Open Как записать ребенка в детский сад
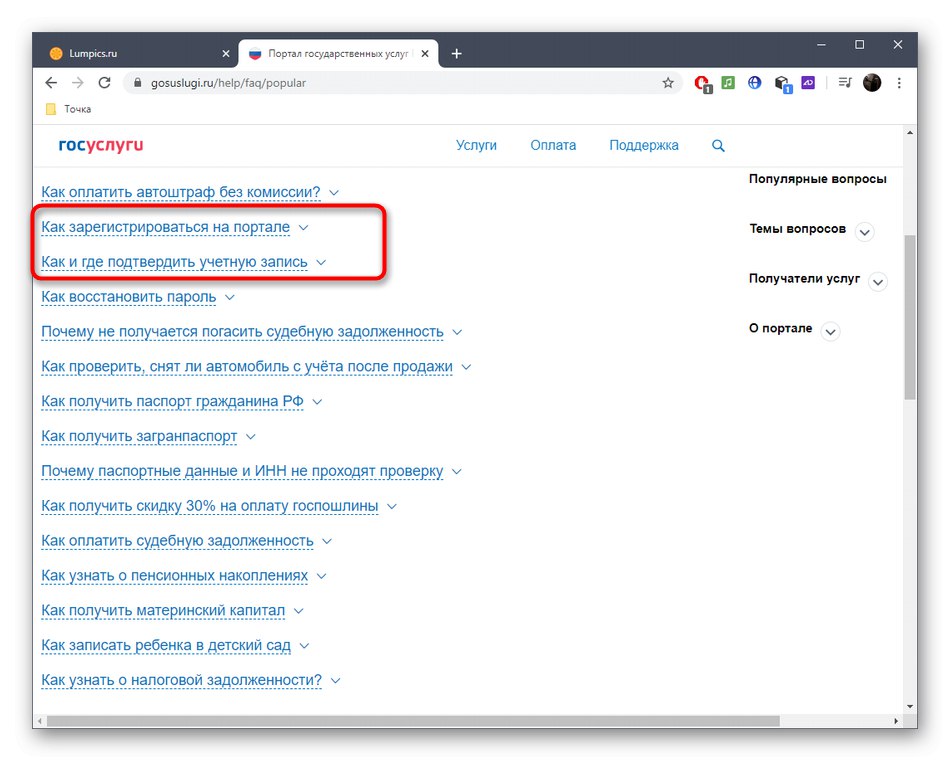 tap(166, 645)
